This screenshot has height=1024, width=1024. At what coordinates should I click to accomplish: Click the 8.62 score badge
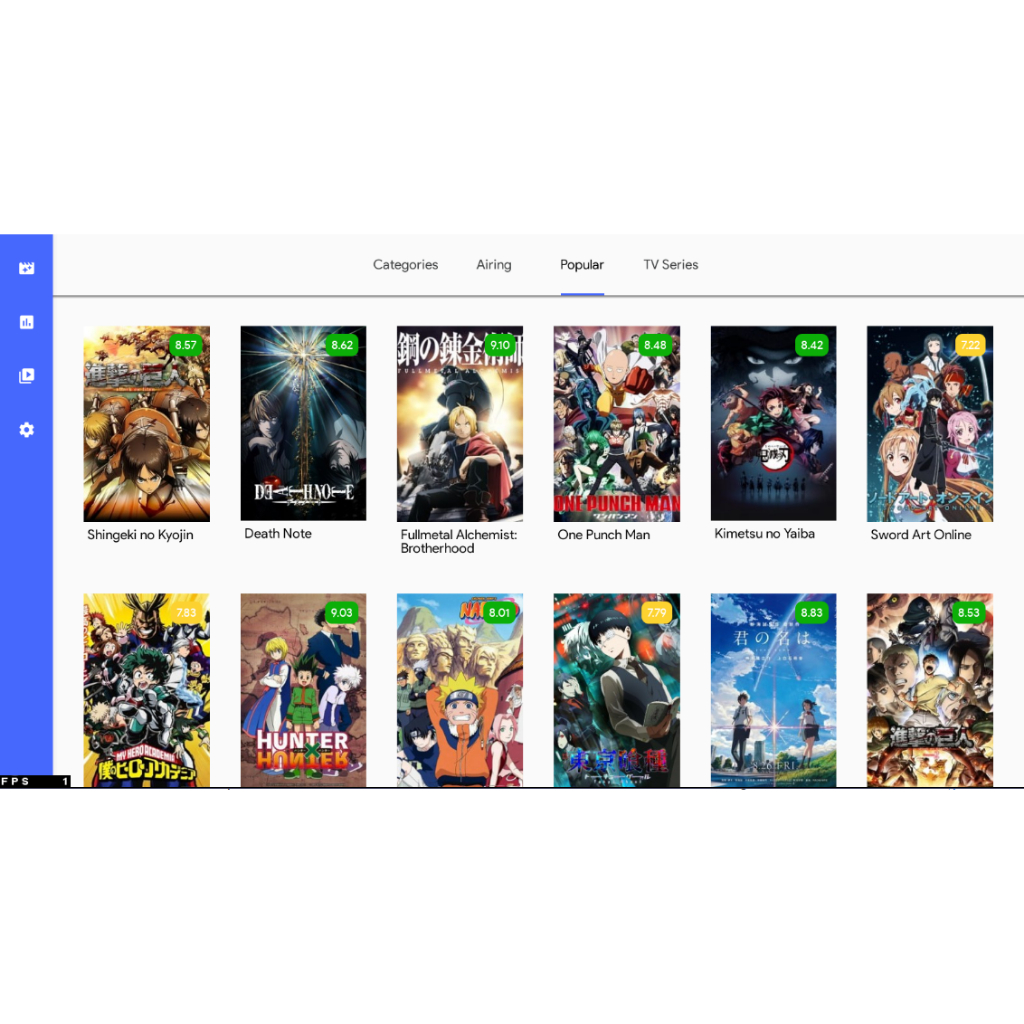(x=342, y=345)
